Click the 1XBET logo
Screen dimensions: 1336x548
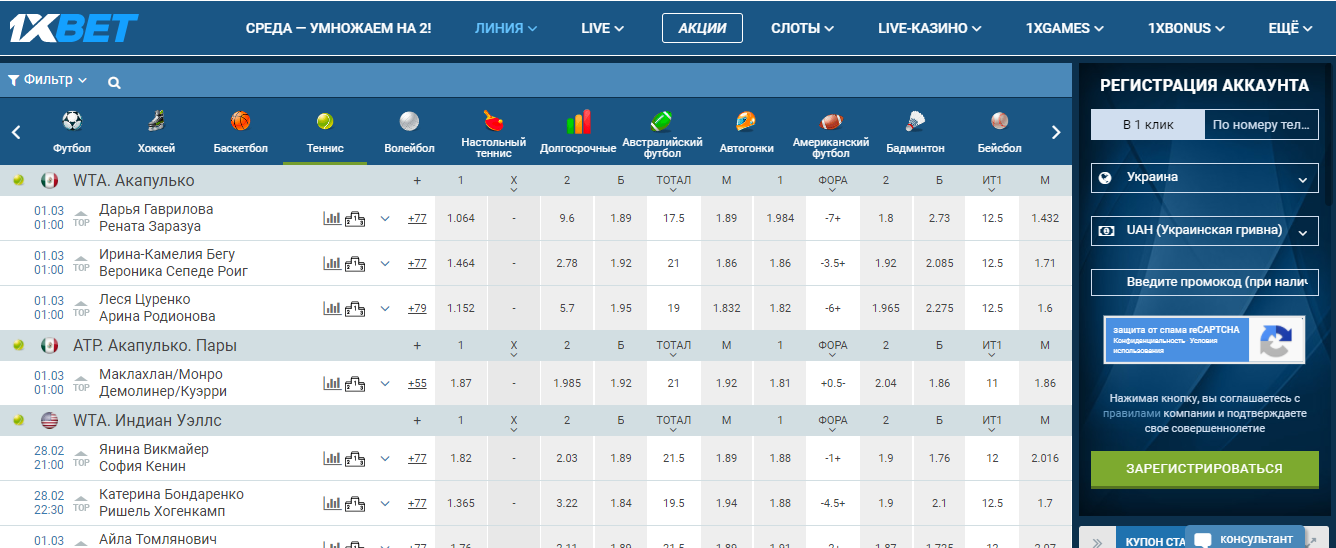(74, 28)
